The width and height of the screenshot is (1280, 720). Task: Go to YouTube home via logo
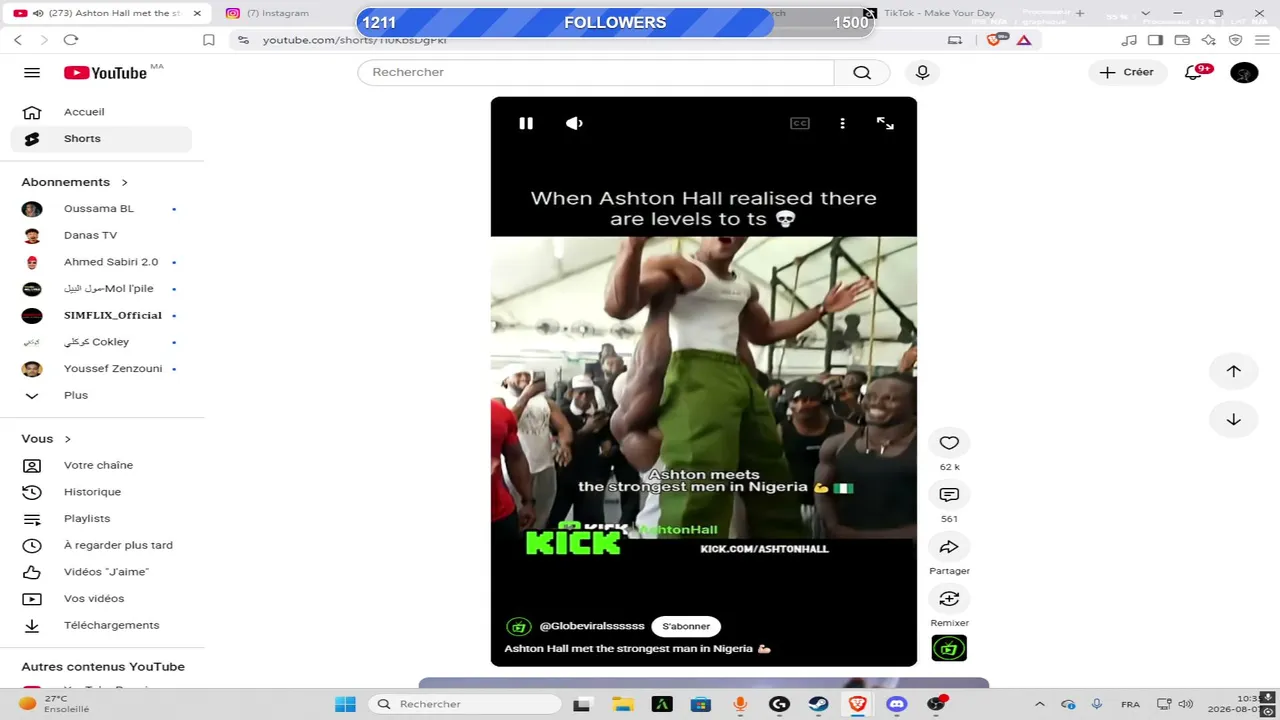[106, 72]
